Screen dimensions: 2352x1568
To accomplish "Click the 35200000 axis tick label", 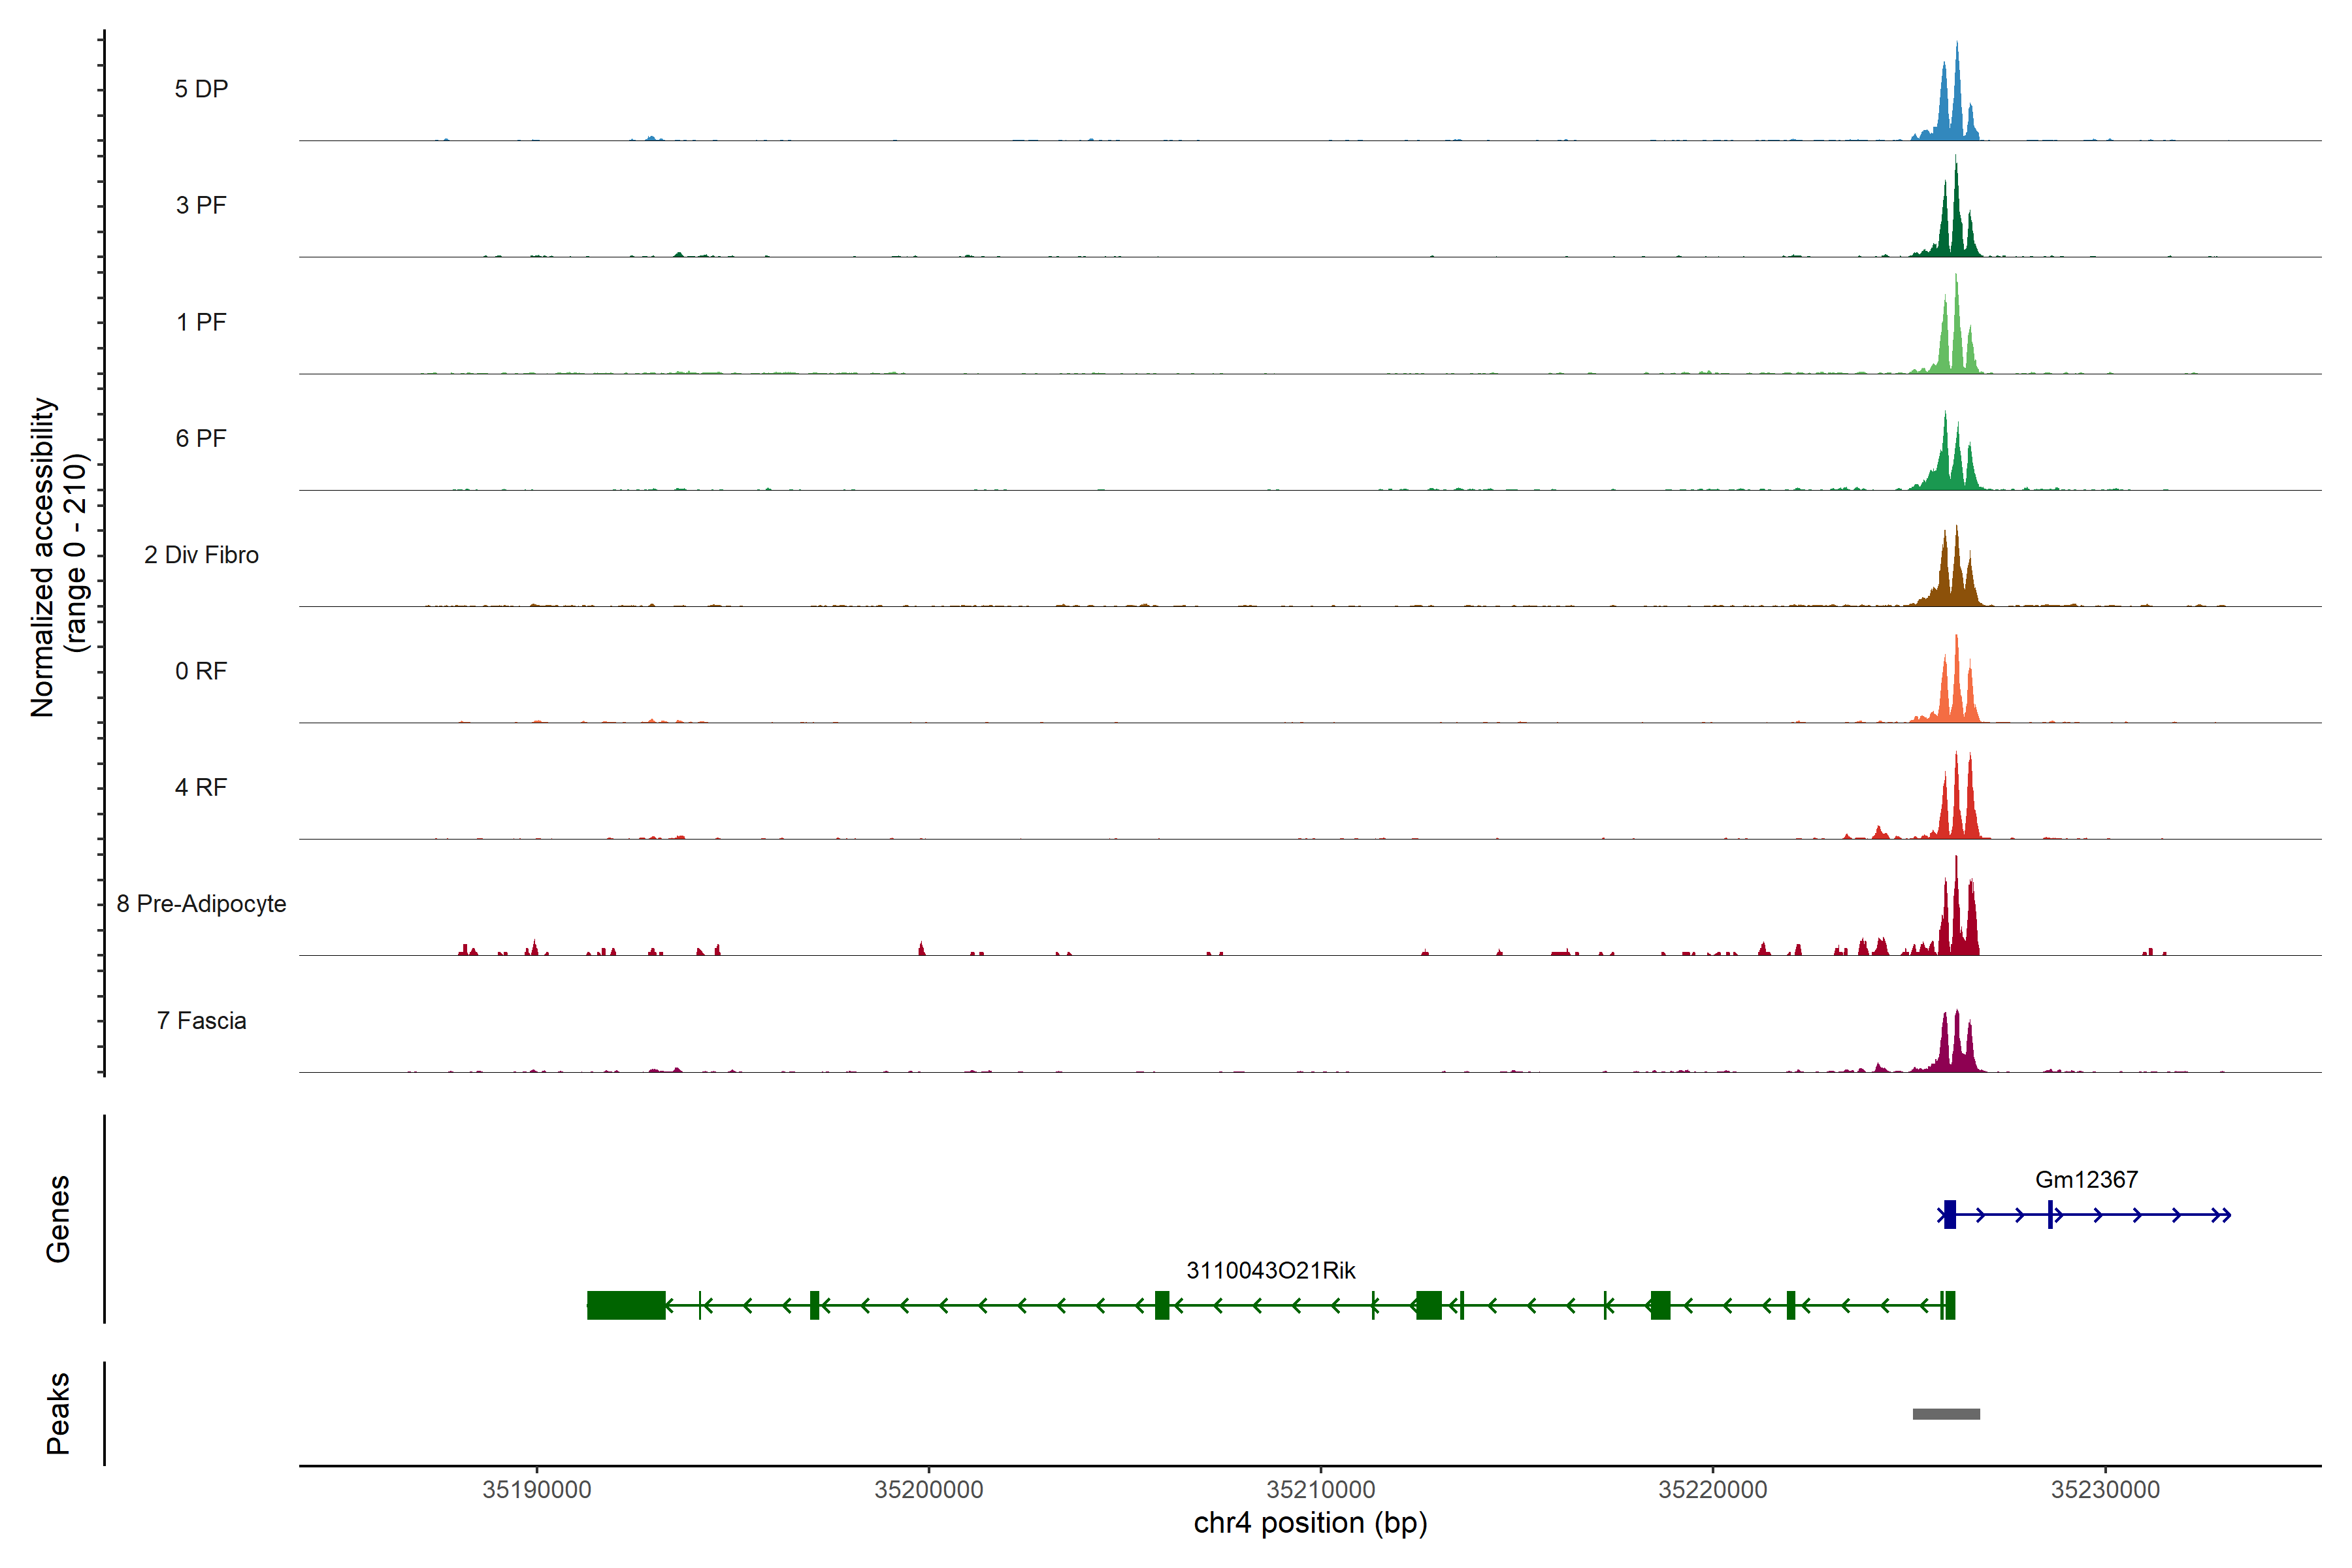I will pyautogui.click(x=928, y=1489).
